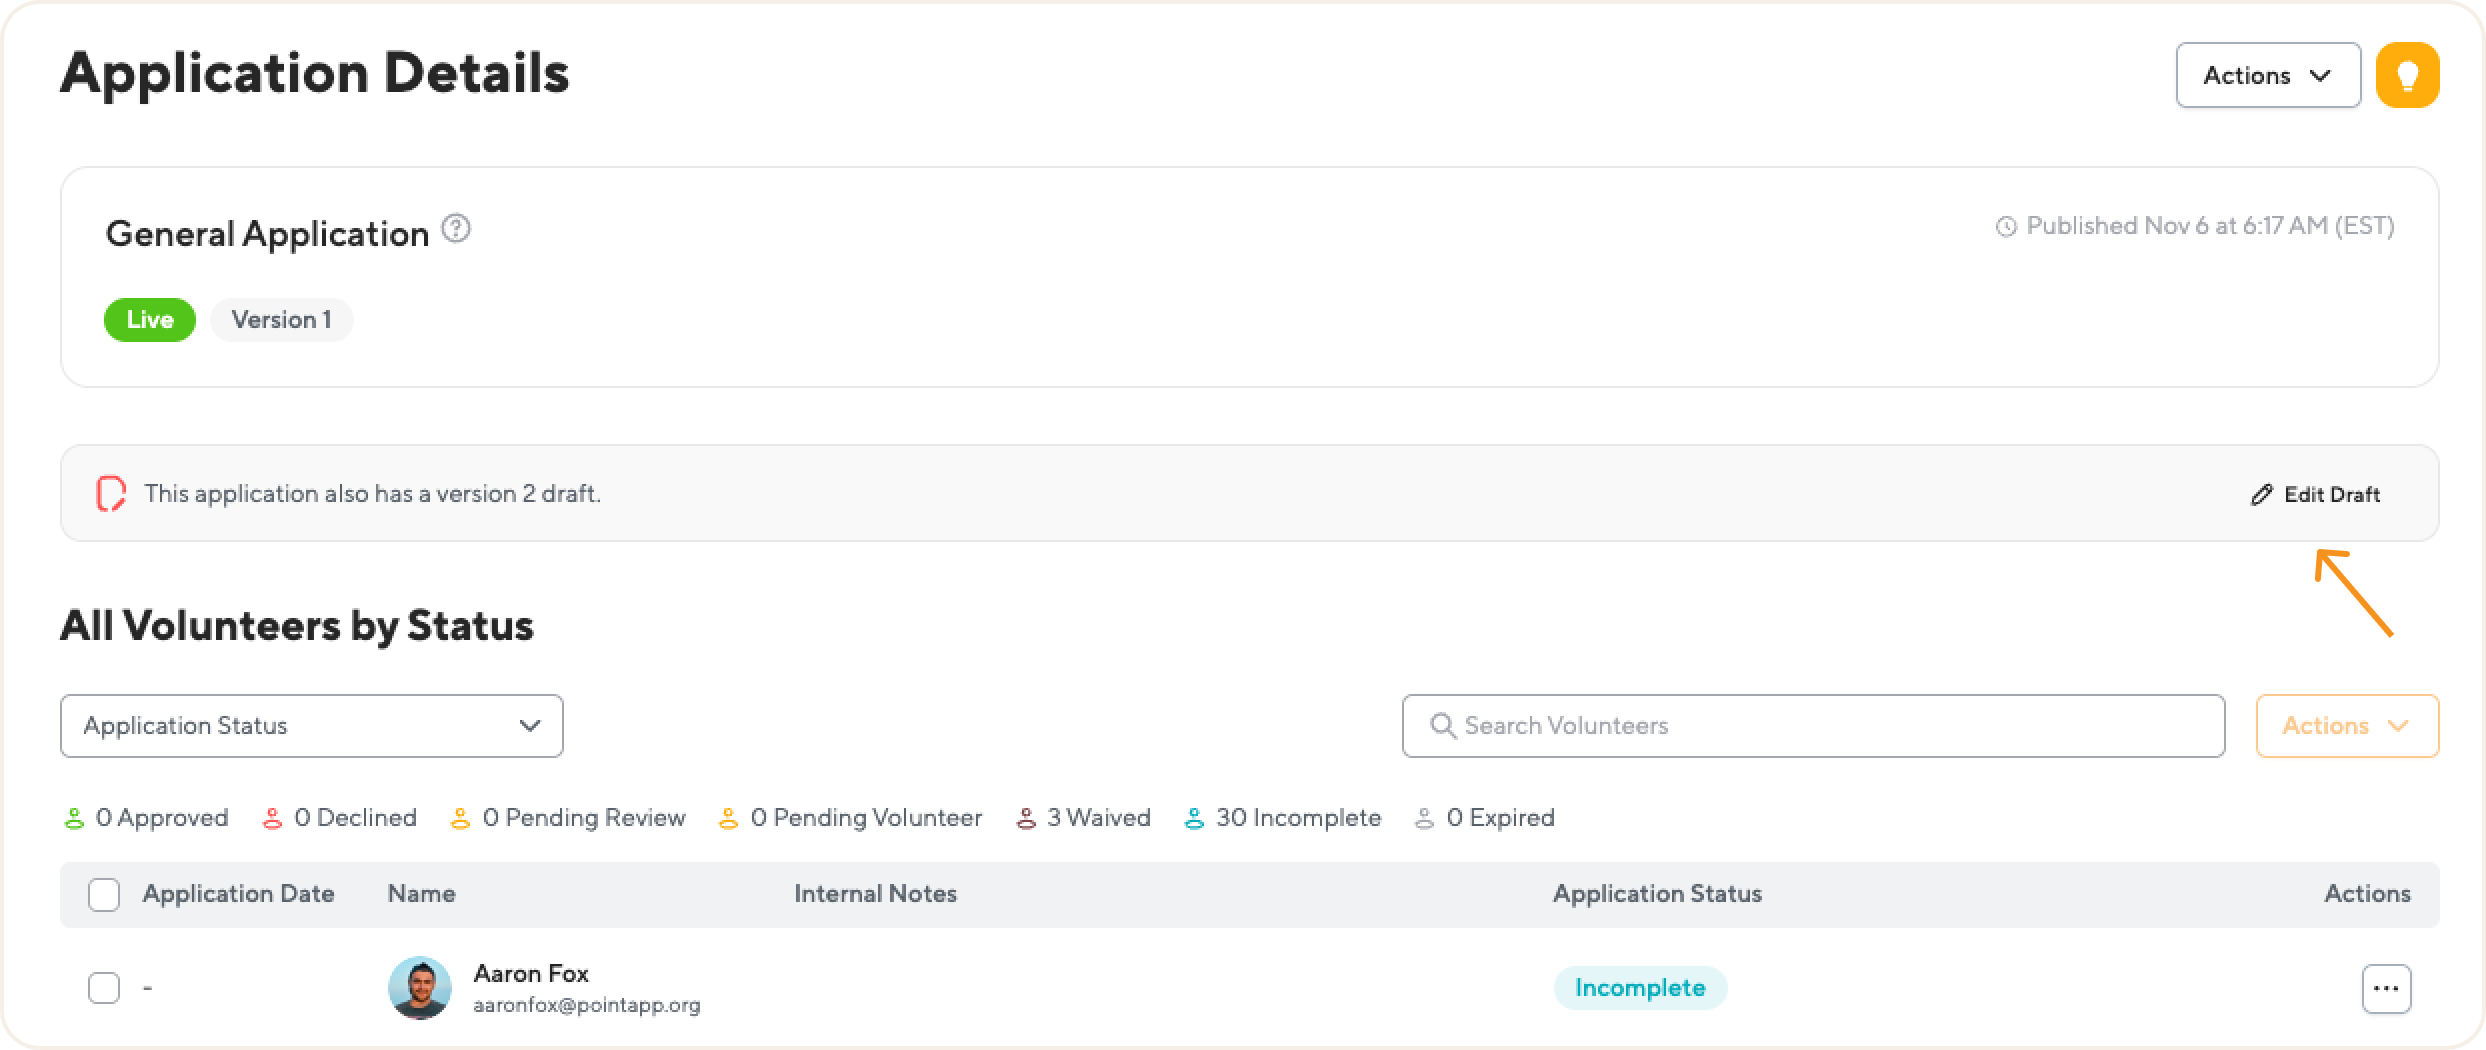Click the green Live status badge
Image resolution: width=2486 pixels, height=1050 pixels.
[x=150, y=320]
